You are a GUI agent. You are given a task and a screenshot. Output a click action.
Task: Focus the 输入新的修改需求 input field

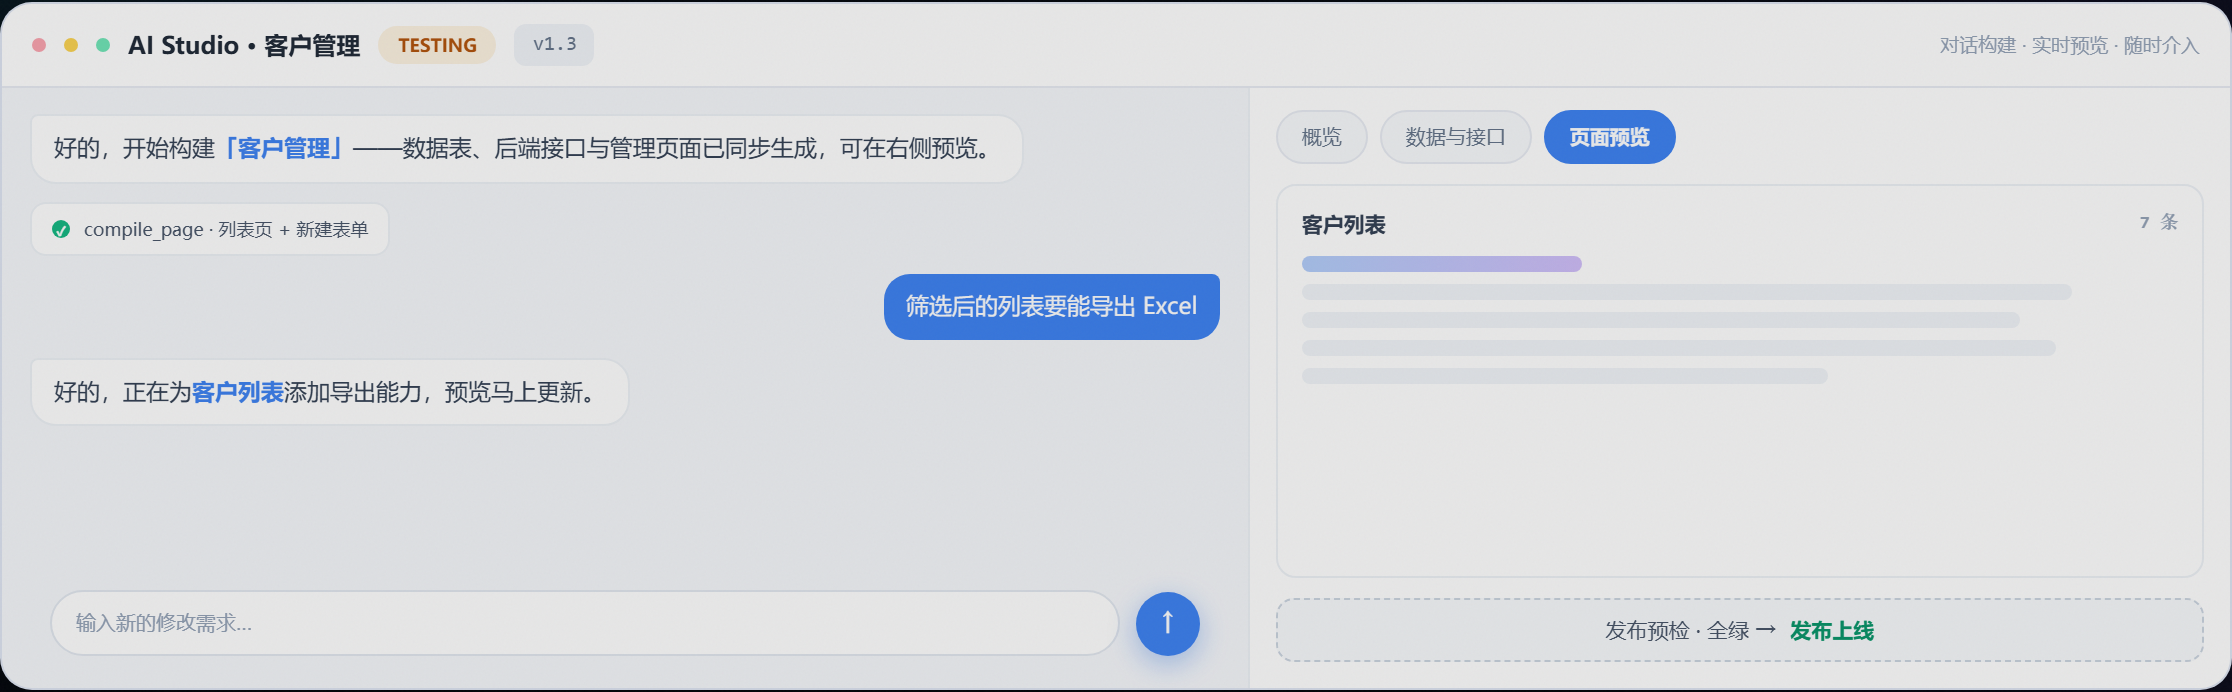point(584,623)
